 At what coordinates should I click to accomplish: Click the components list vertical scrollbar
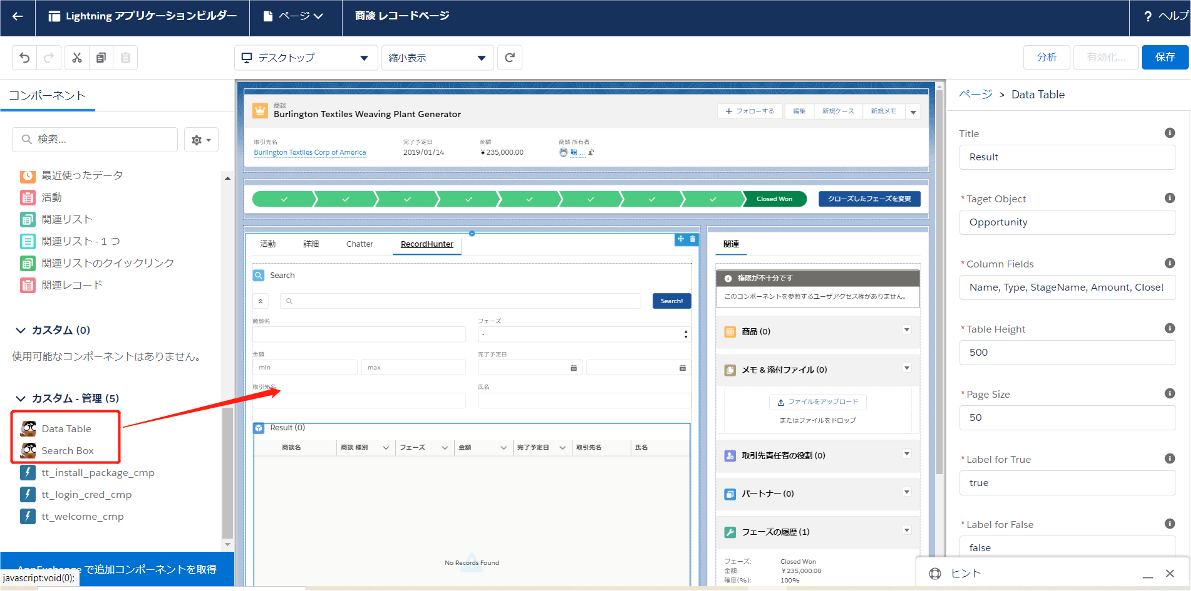tap(227, 474)
